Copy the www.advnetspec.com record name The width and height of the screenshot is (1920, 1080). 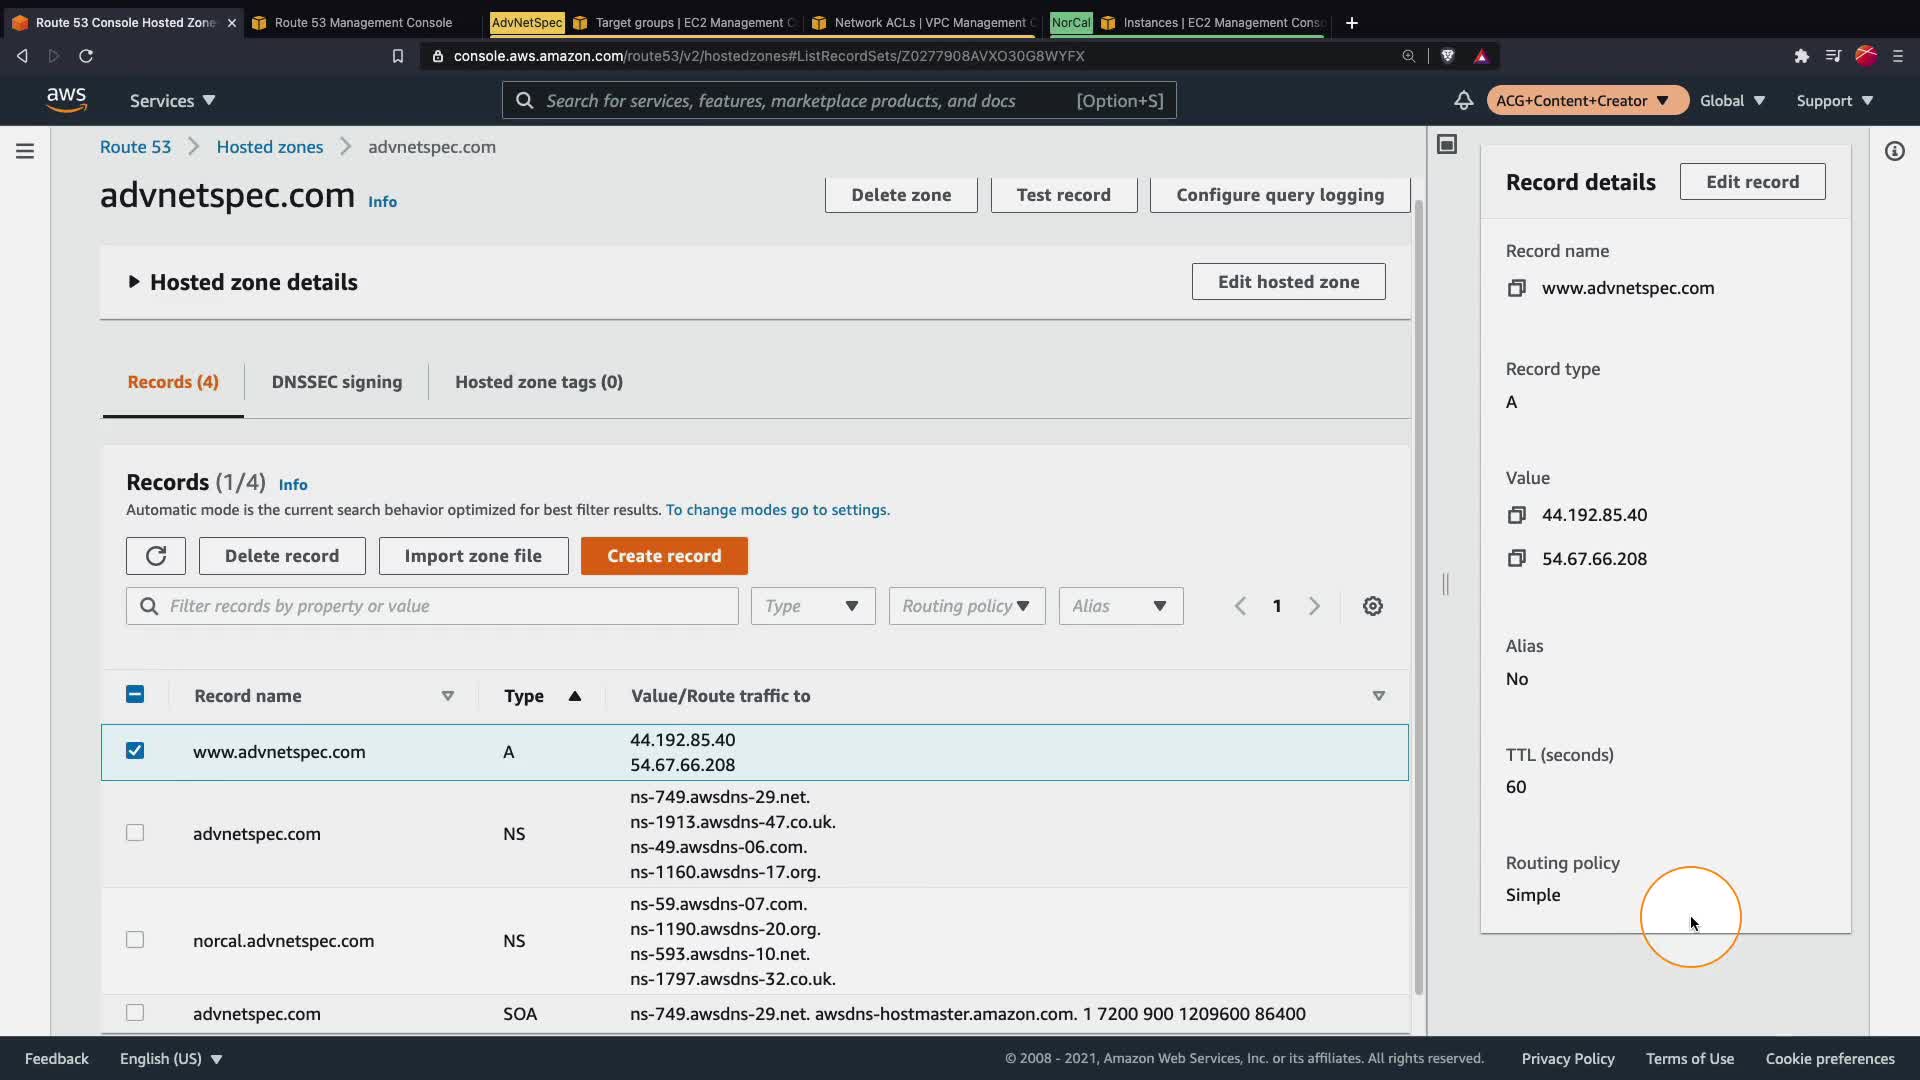[1517, 288]
